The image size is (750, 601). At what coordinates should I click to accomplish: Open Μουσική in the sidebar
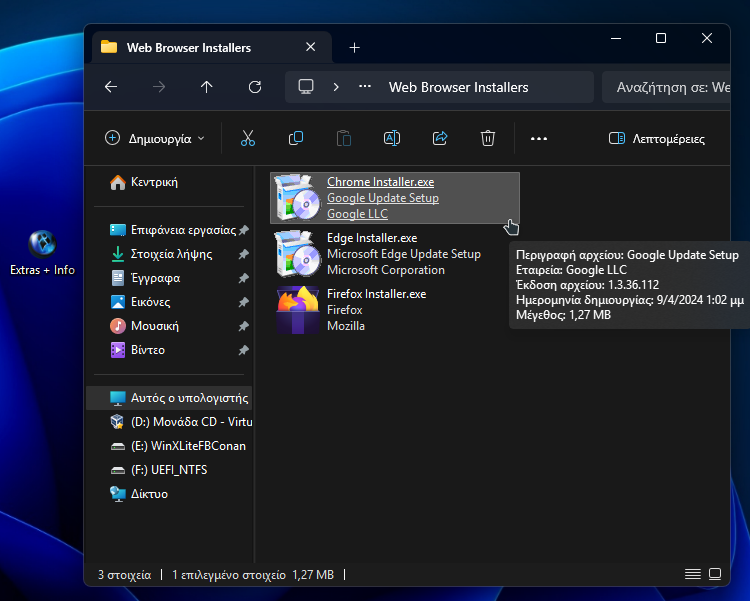point(144,326)
